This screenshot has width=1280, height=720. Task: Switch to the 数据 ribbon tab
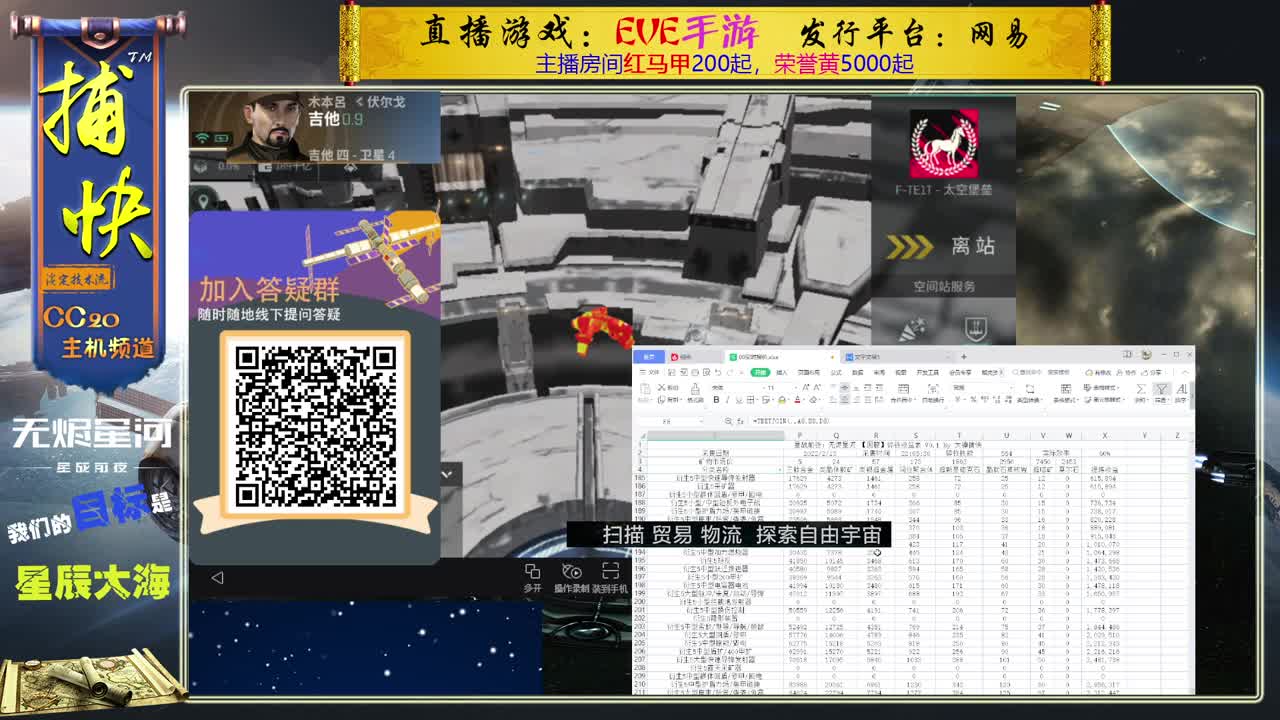[x=857, y=372]
